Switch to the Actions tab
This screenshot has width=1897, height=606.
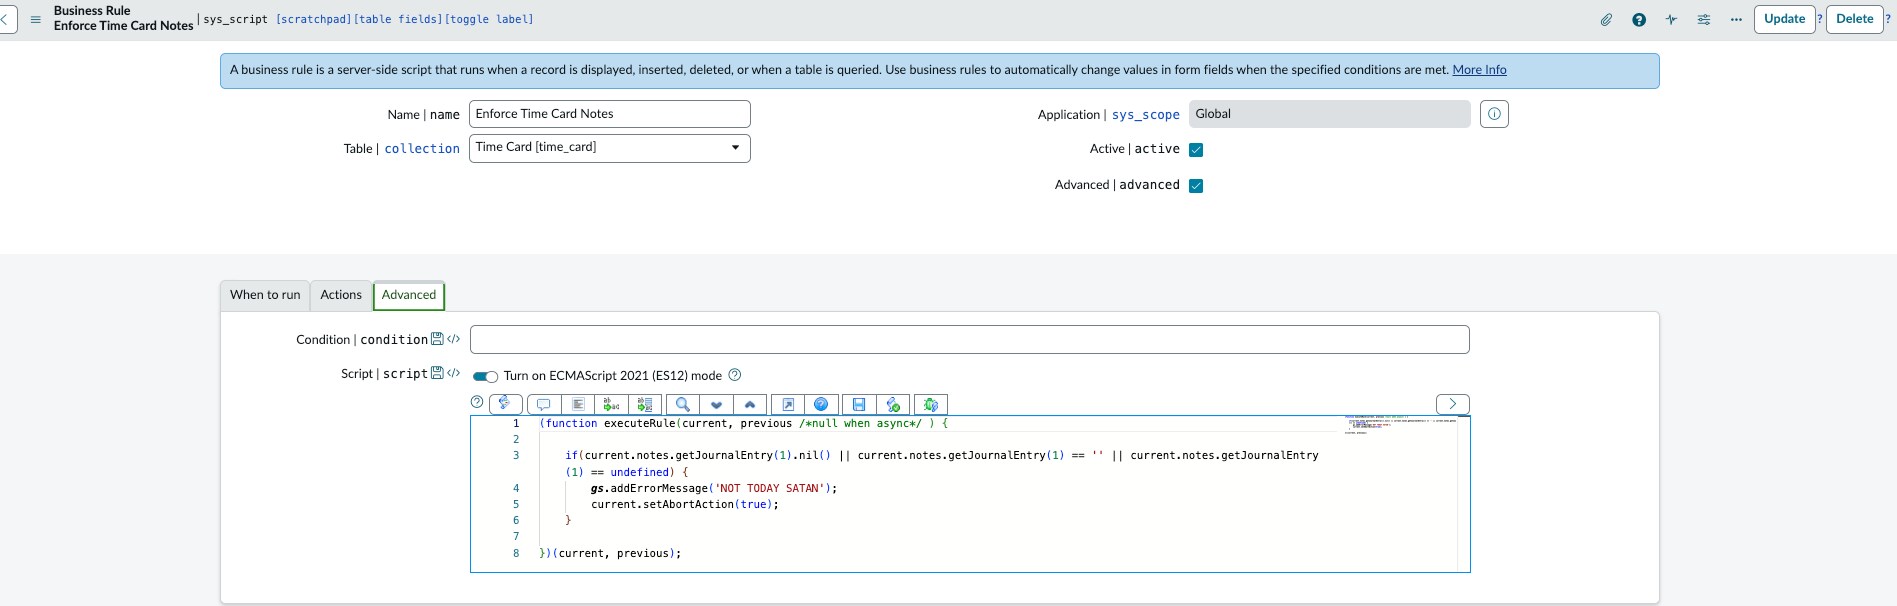coord(341,295)
